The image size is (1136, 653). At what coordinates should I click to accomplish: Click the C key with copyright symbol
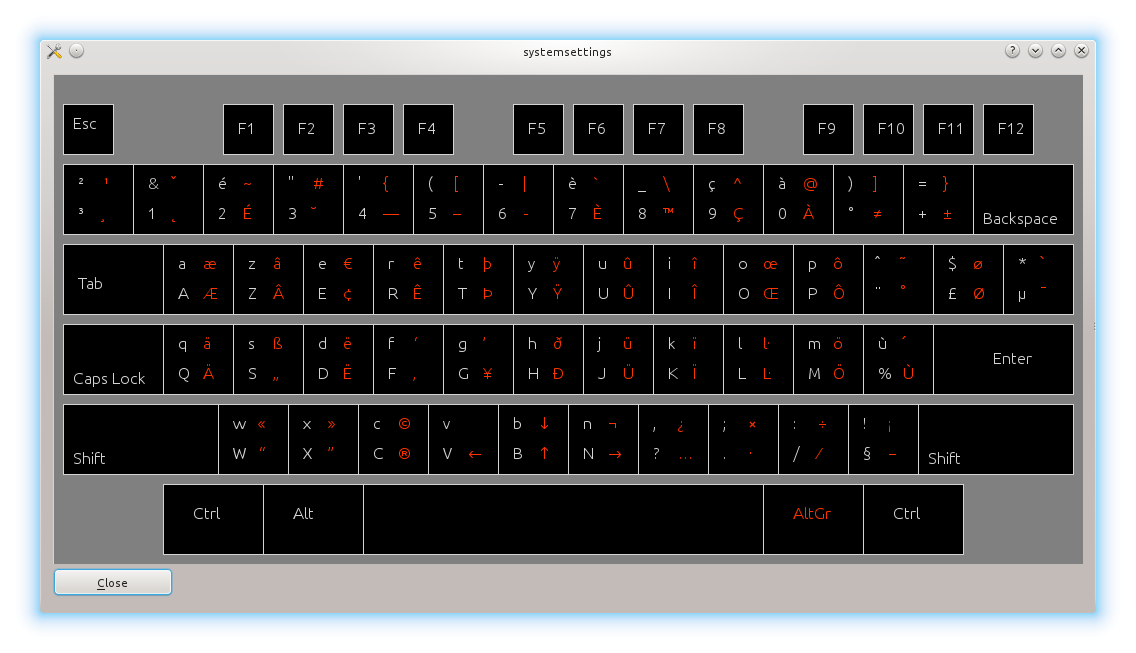(393, 440)
